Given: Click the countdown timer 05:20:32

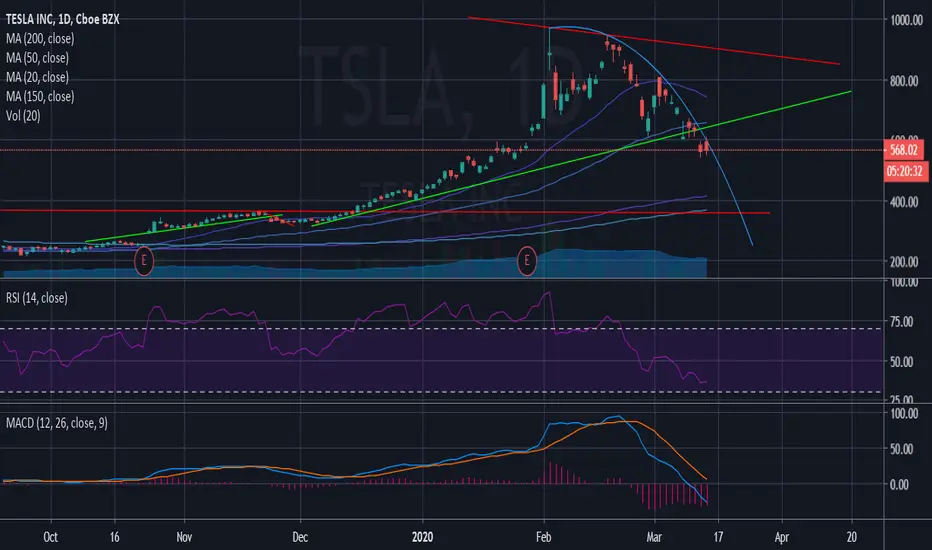Looking at the screenshot, I should (905, 171).
